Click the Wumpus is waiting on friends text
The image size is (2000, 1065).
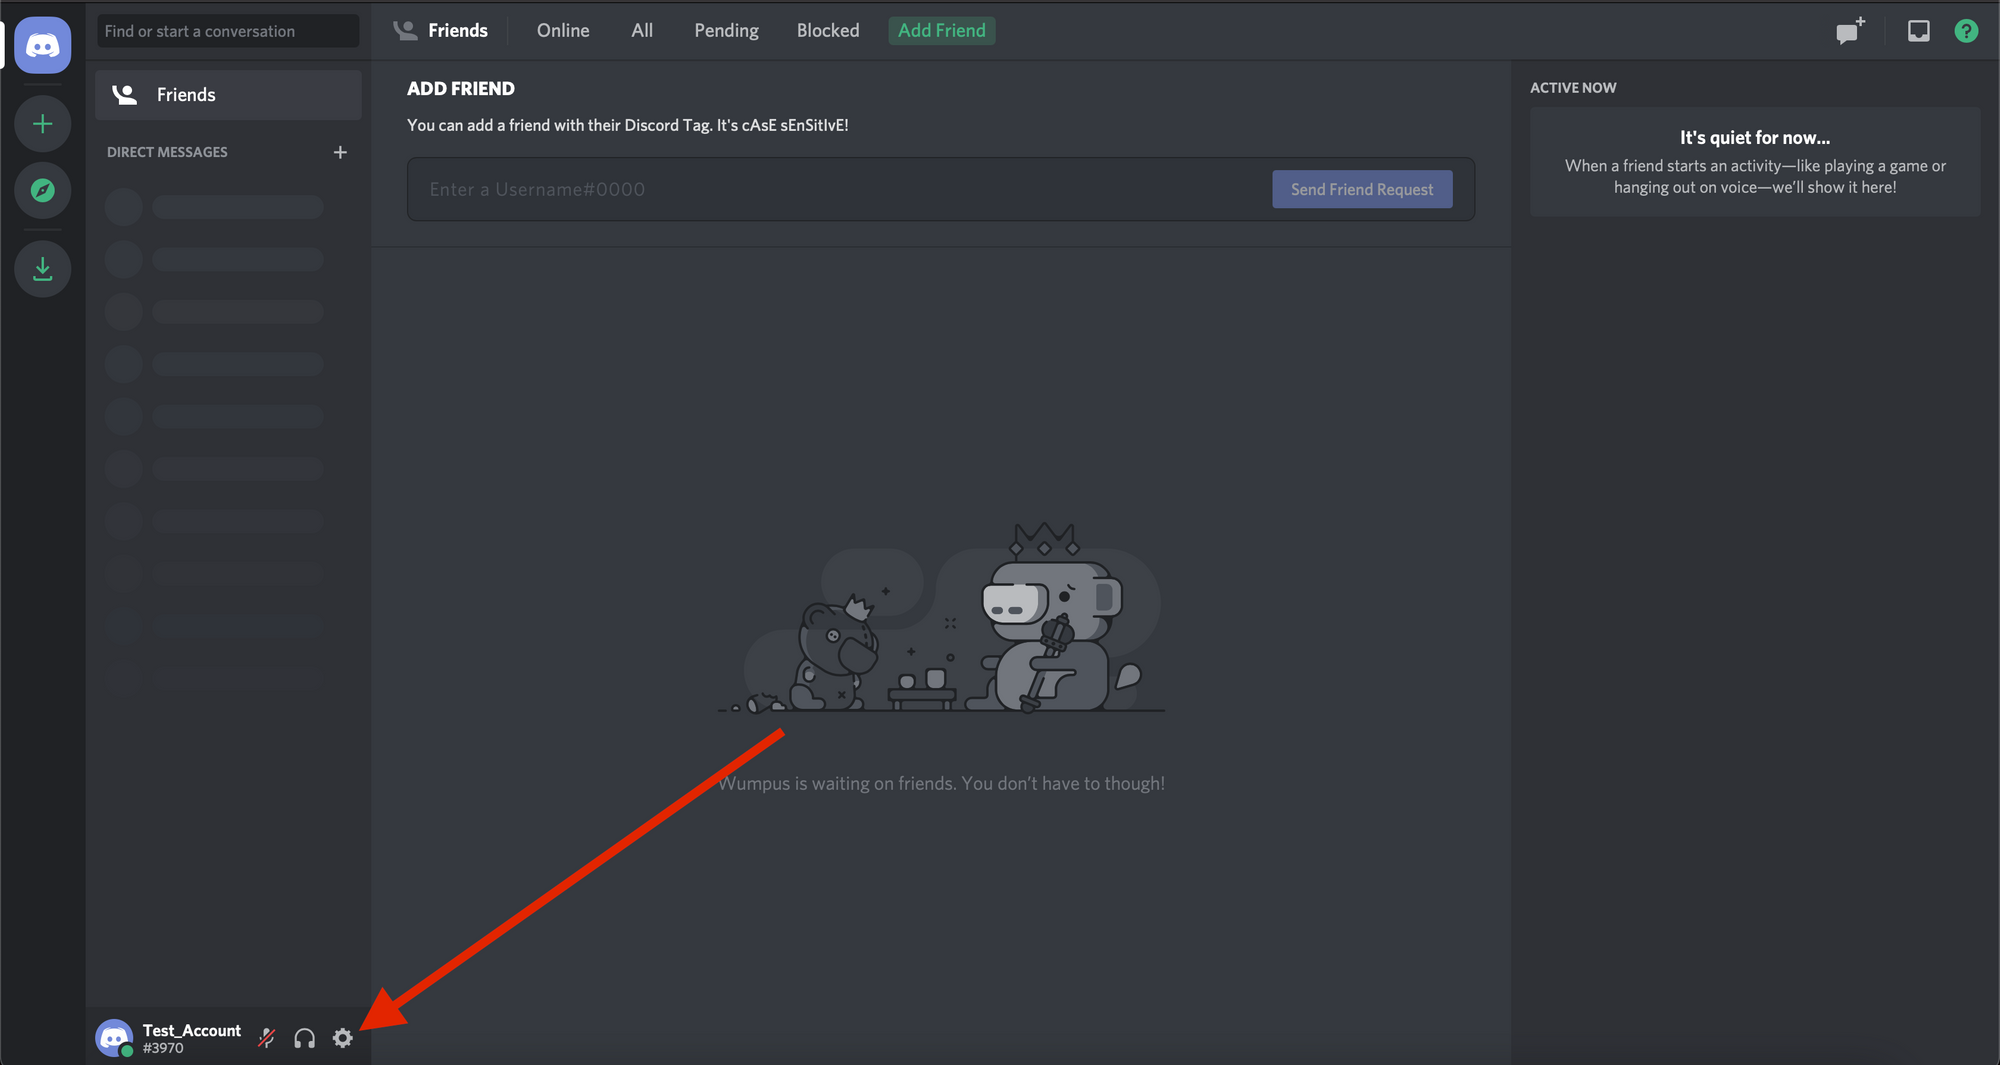click(941, 783)
